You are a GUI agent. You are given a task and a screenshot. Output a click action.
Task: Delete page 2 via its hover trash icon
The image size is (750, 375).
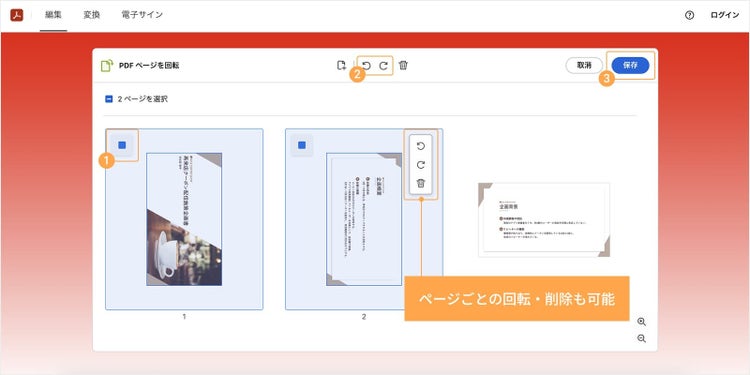(421, 183)
